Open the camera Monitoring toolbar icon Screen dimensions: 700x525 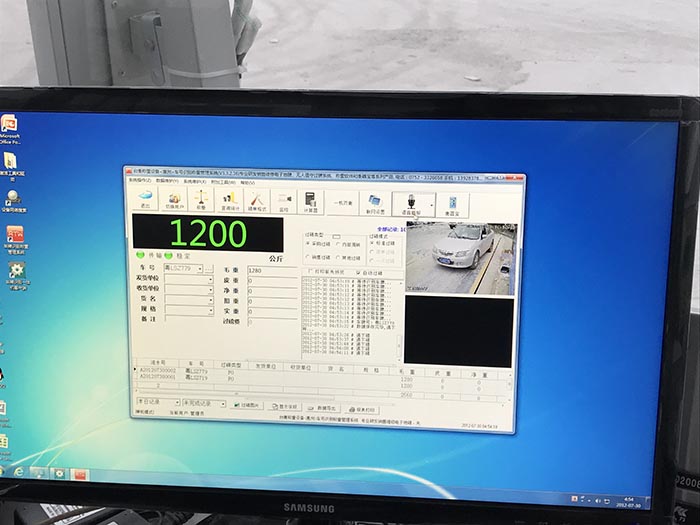pos(284,201)
